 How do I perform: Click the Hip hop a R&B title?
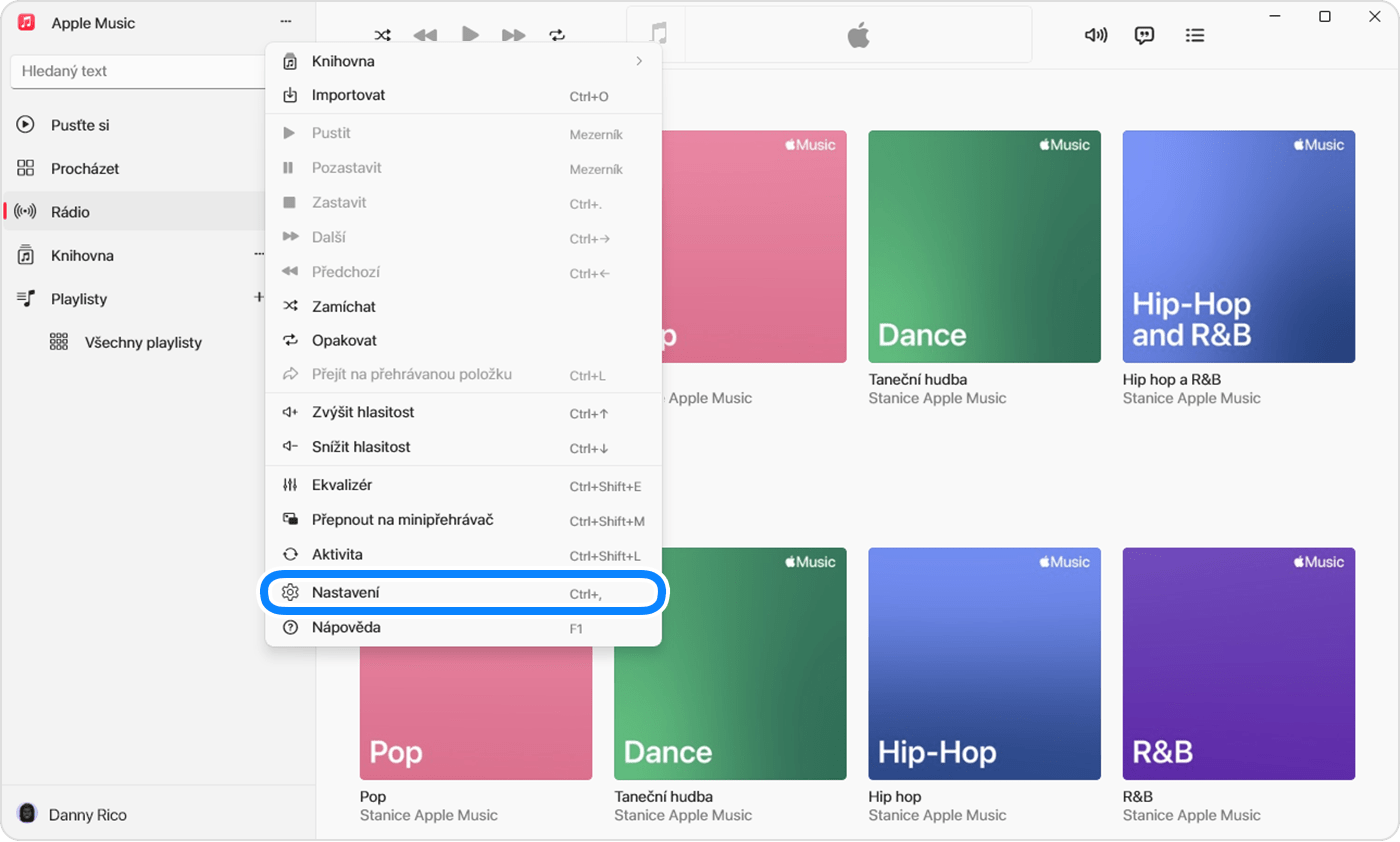coord(1172,380)
